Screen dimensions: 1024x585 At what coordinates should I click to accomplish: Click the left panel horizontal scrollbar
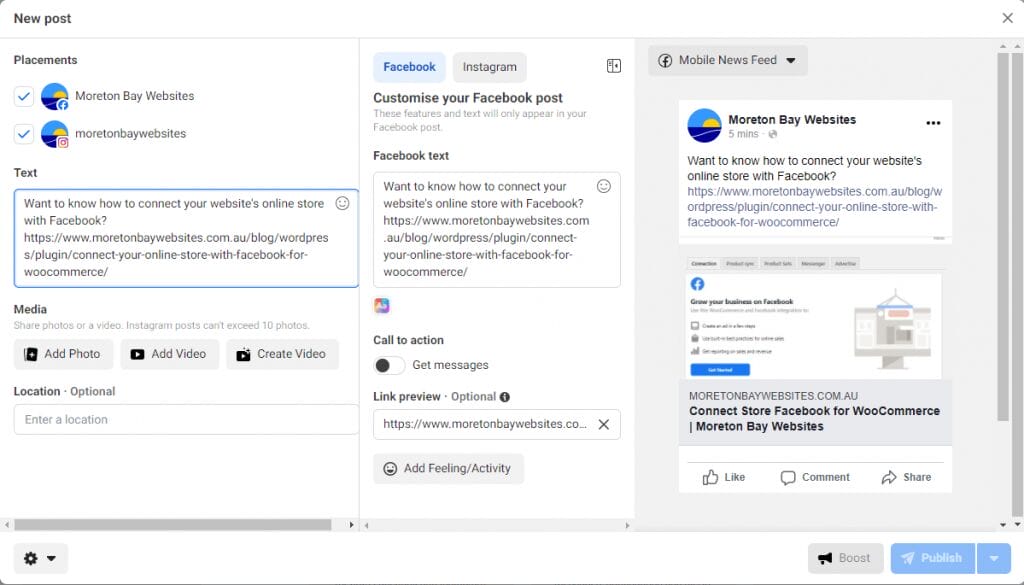click(172, 525)
